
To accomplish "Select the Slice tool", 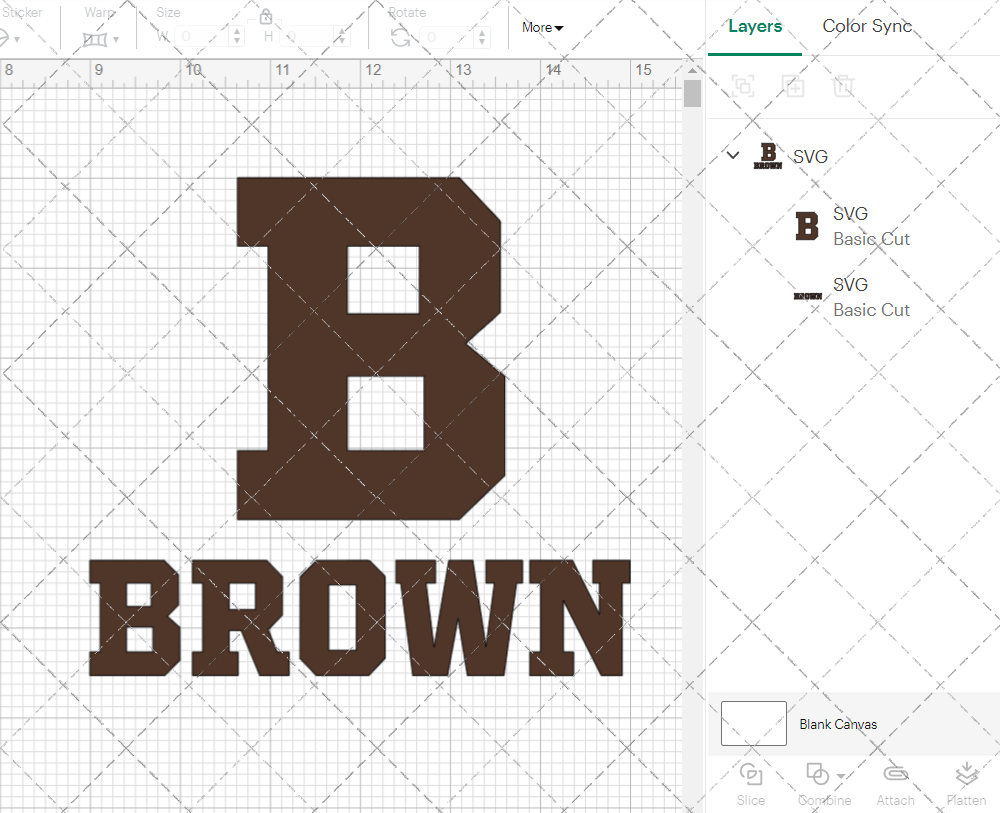I will (x=750, y=783).
